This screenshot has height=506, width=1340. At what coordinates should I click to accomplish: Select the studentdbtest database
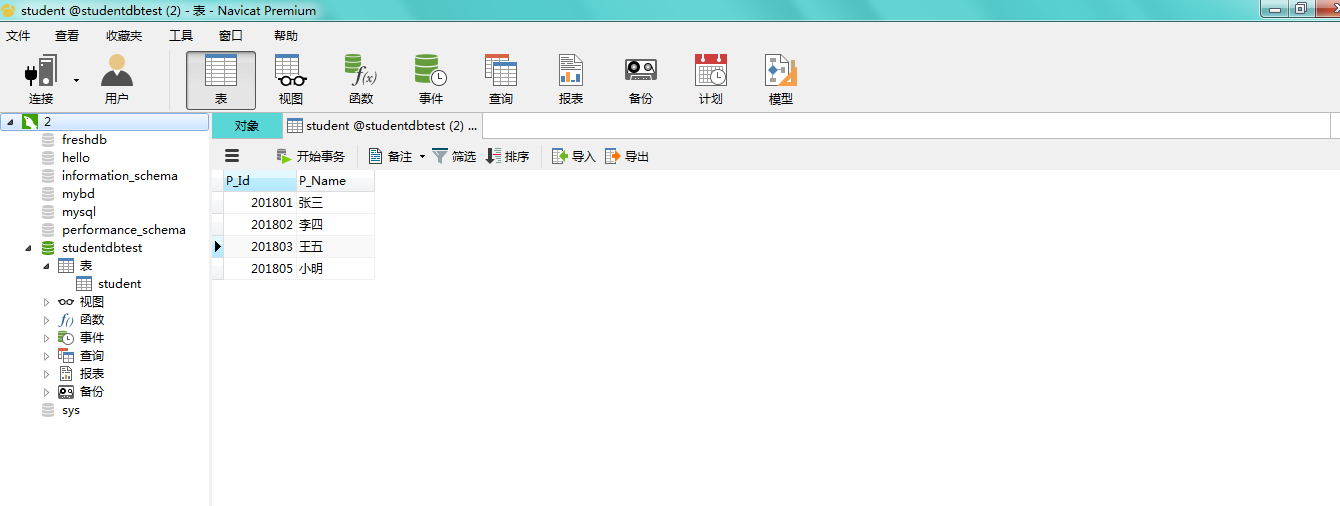pos(102,248)
